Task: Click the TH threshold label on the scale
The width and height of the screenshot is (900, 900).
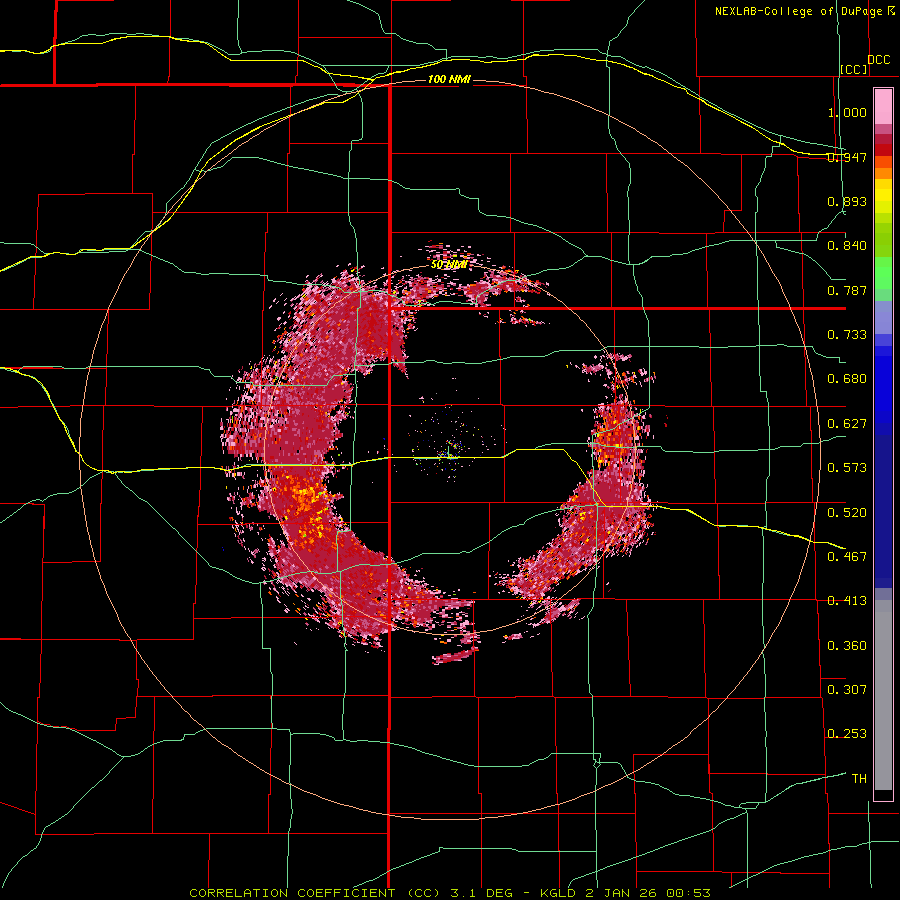Action: point(859,779)
